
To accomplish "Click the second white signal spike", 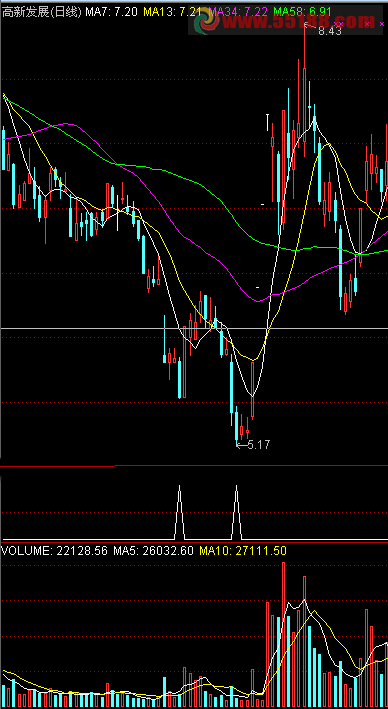I will click(x=237, y=512).
